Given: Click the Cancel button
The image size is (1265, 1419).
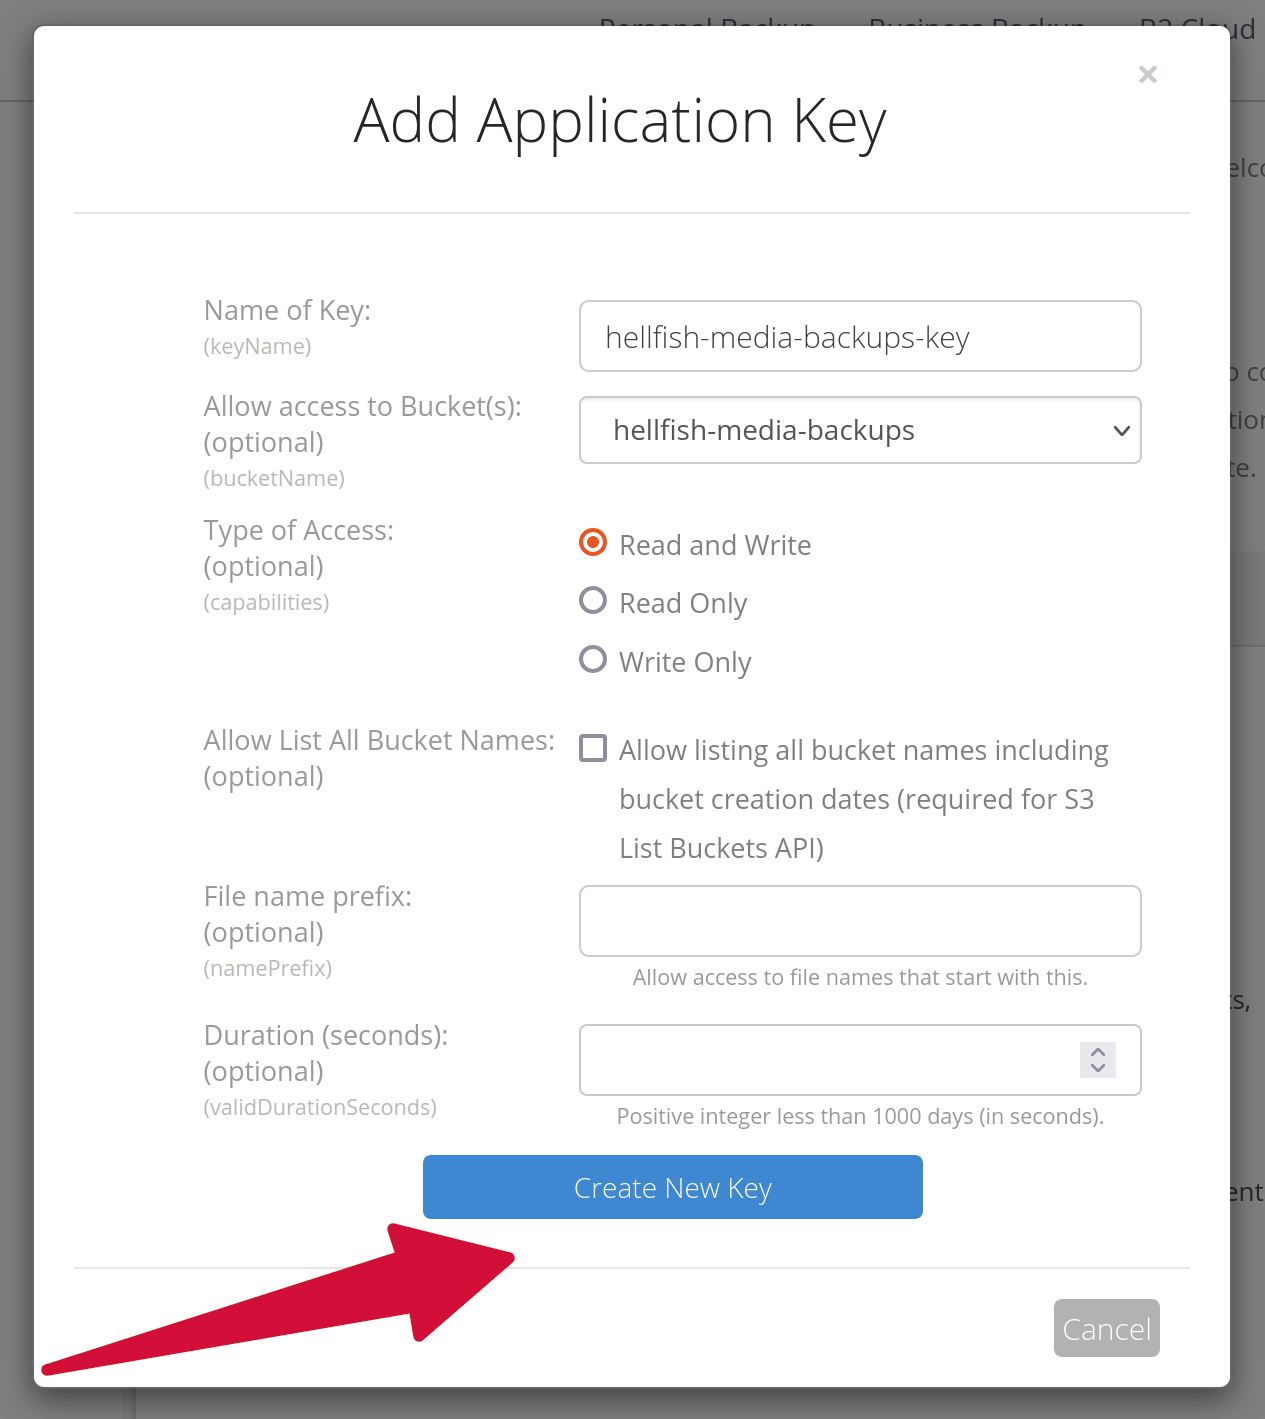Looking at the screenshot, I should [1107, 1328].
